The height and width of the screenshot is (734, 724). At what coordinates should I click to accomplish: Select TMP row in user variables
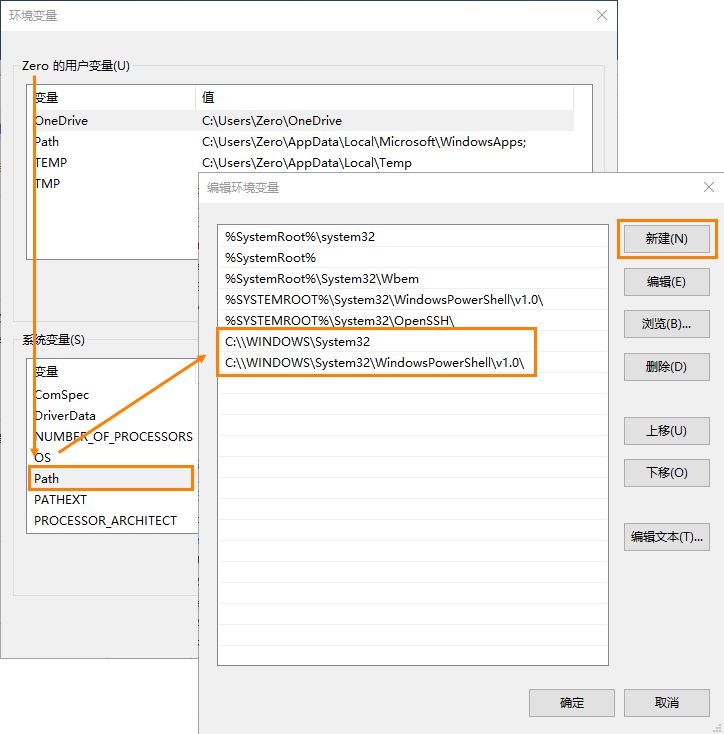[112, 184]
